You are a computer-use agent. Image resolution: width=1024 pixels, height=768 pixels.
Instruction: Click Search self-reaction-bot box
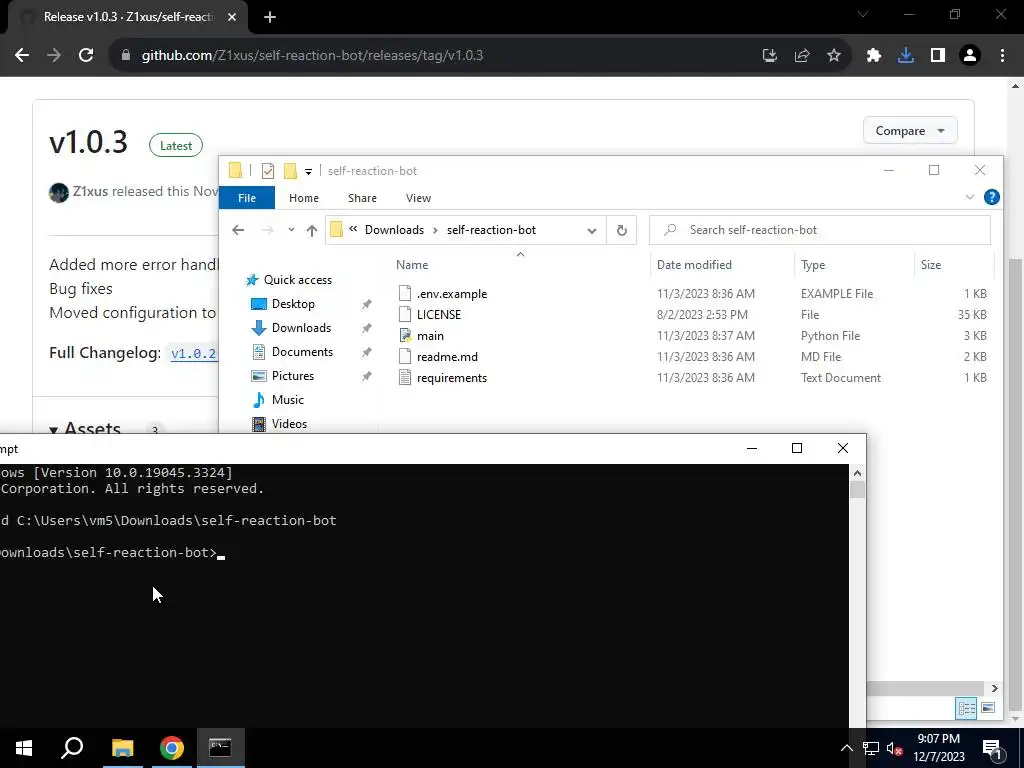(x=820, y=230)
